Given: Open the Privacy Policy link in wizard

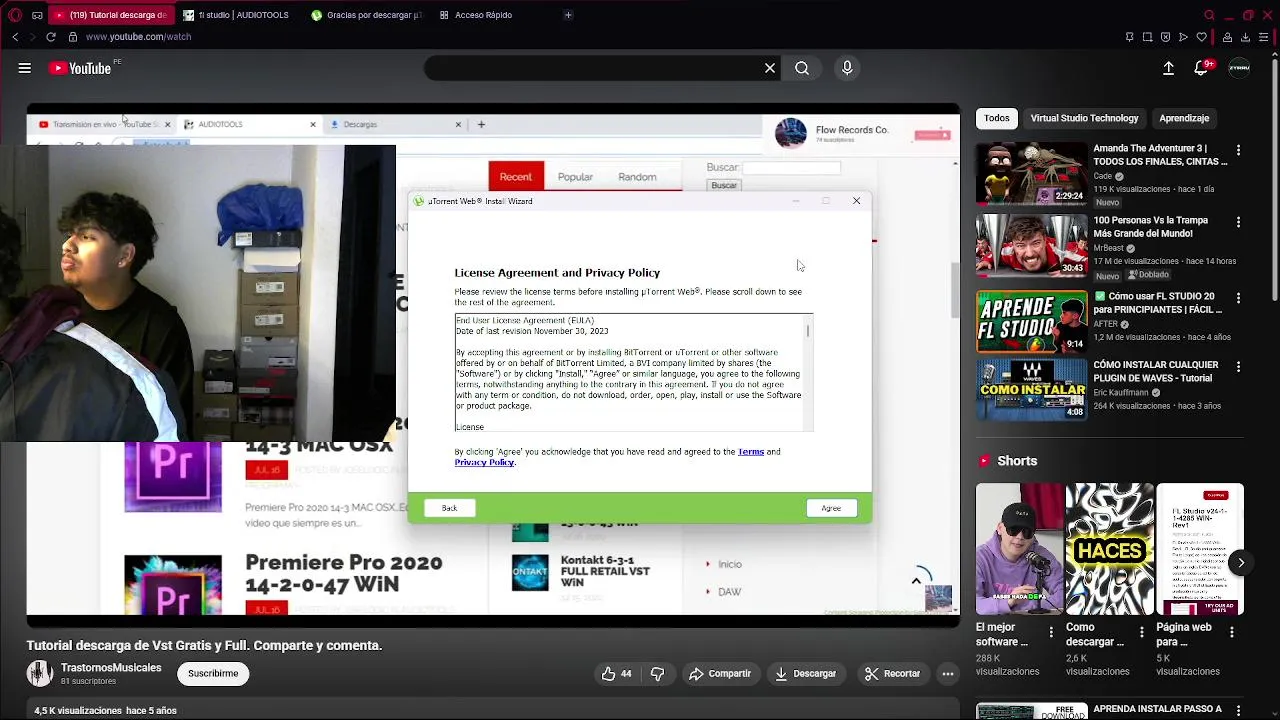Looking at the screenshot, I should click(x=484, y=462).
